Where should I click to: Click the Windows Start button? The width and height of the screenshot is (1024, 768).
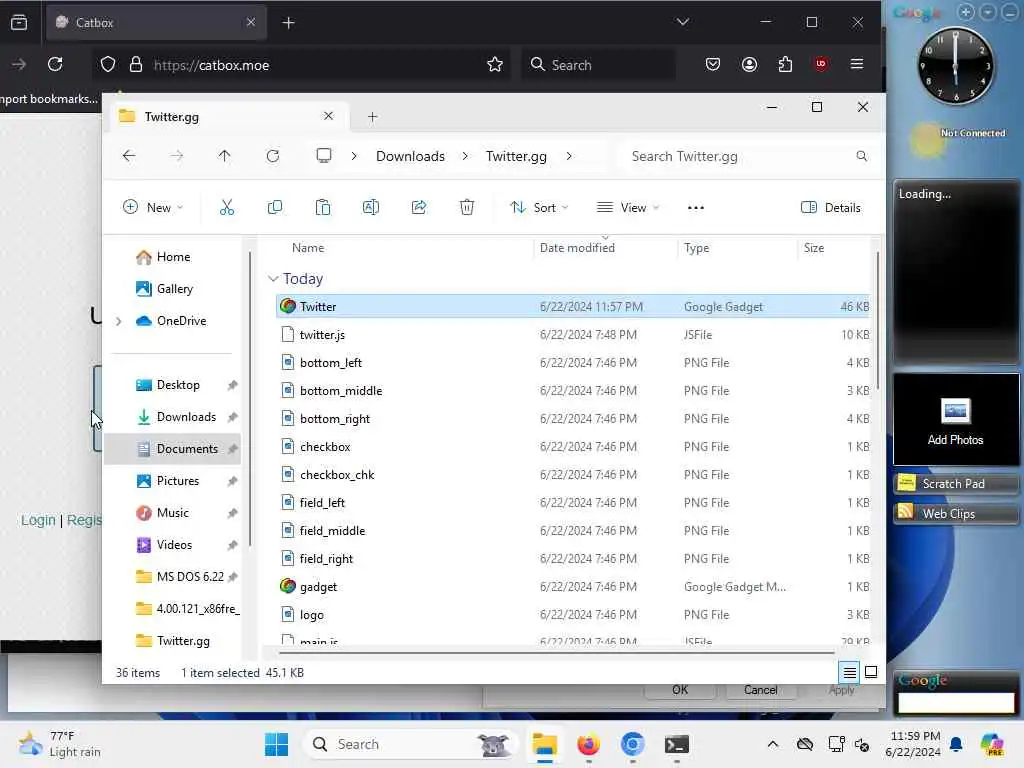(276, 744)
